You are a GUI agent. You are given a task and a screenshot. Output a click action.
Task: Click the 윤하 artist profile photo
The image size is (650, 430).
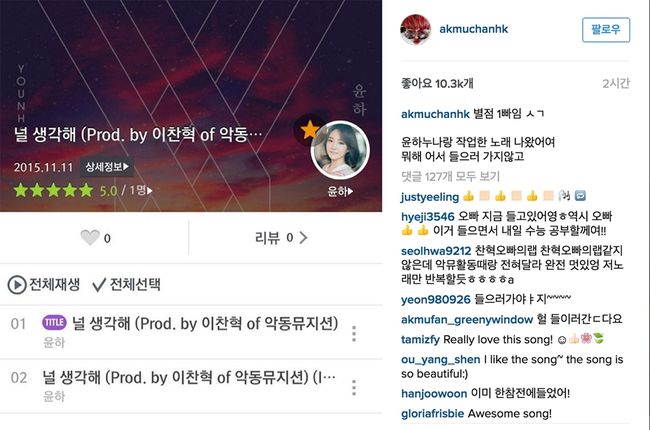point(340,150)
